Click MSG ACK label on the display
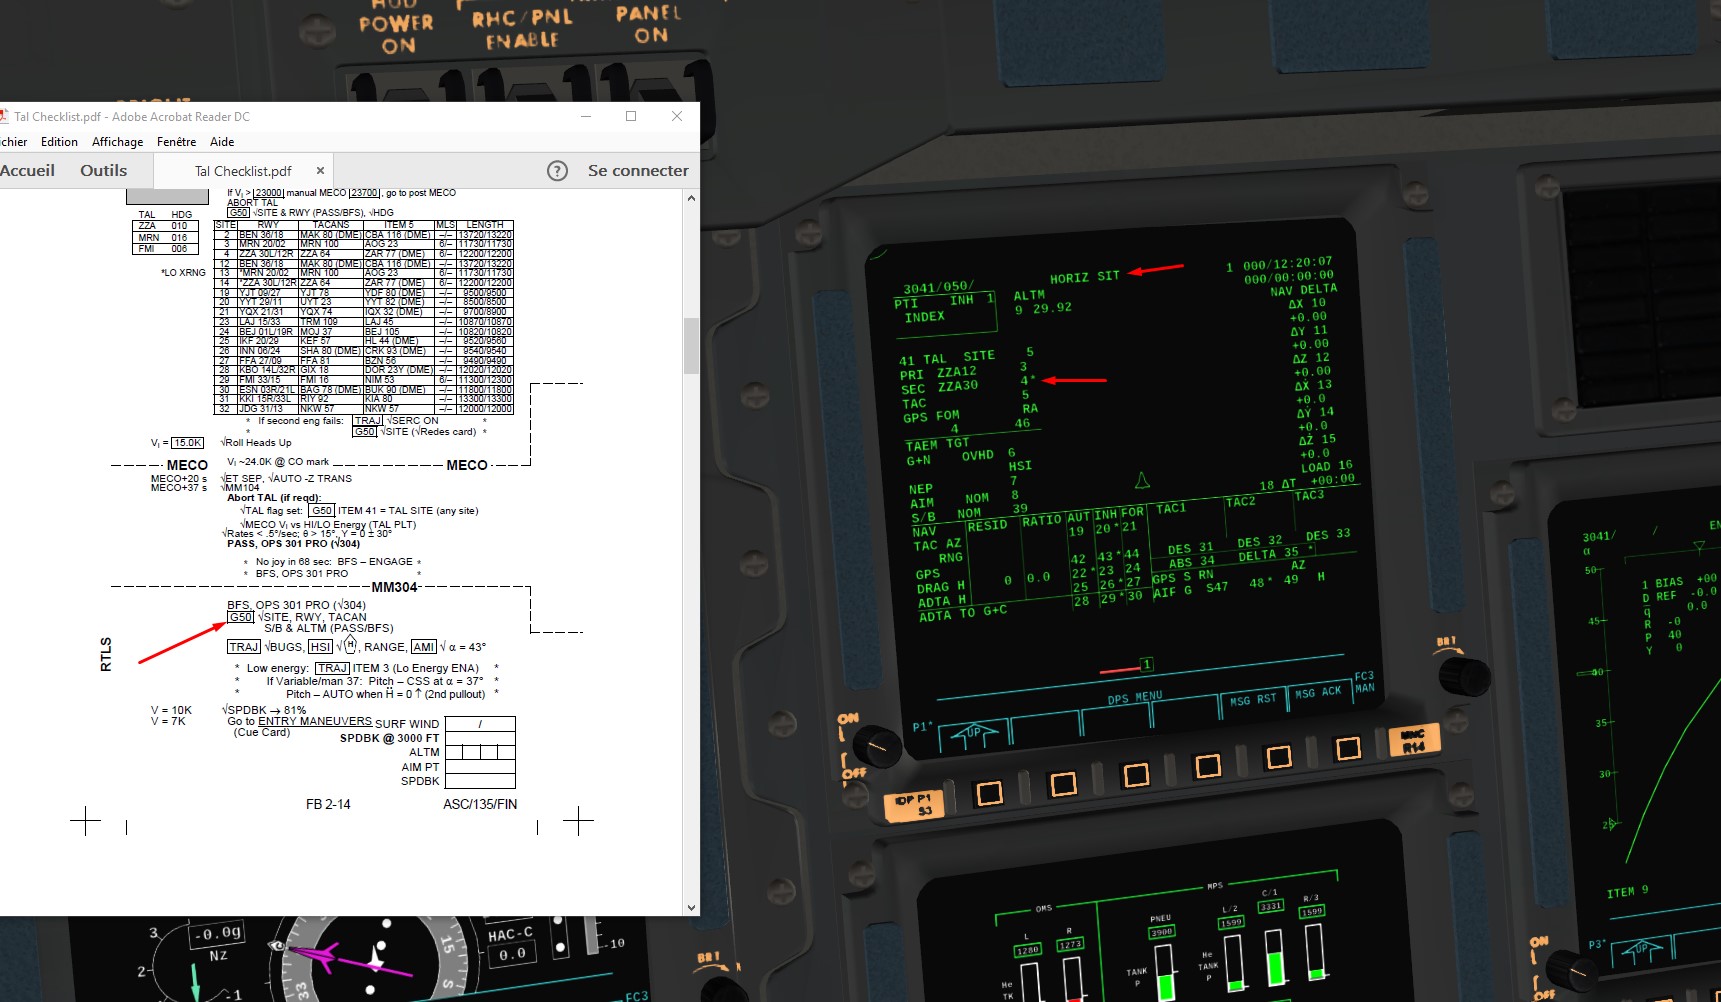1721x1002 pixels. click(x=1318, y=692)
